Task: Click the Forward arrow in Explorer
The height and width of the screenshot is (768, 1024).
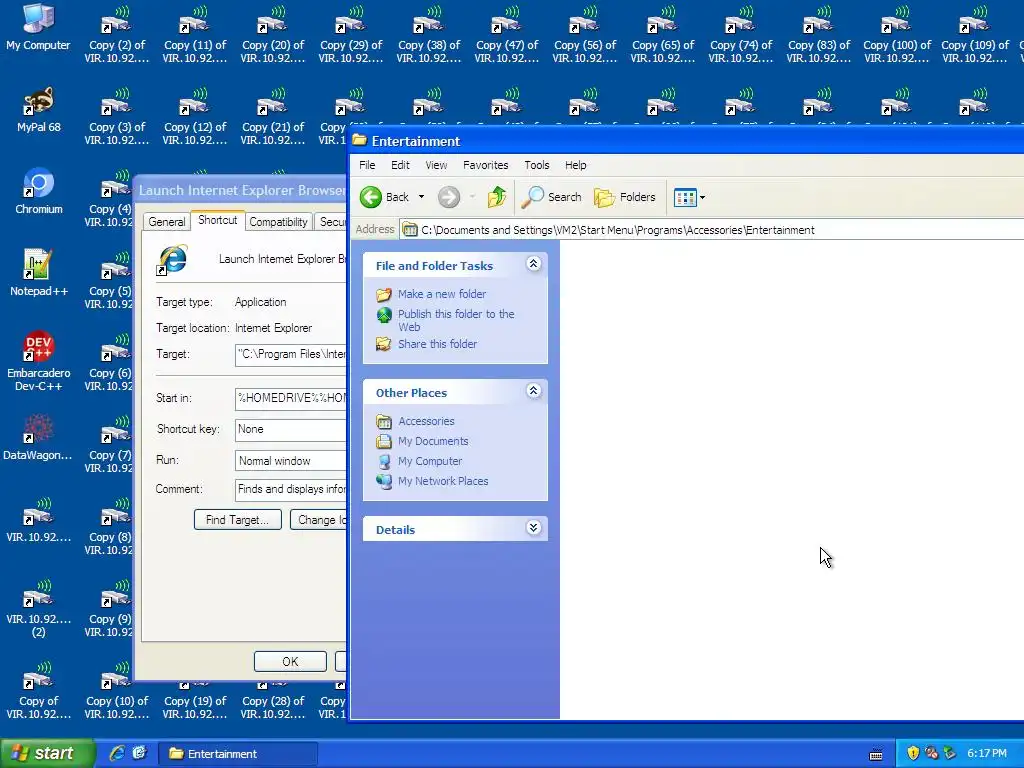Action: [449, 197]
